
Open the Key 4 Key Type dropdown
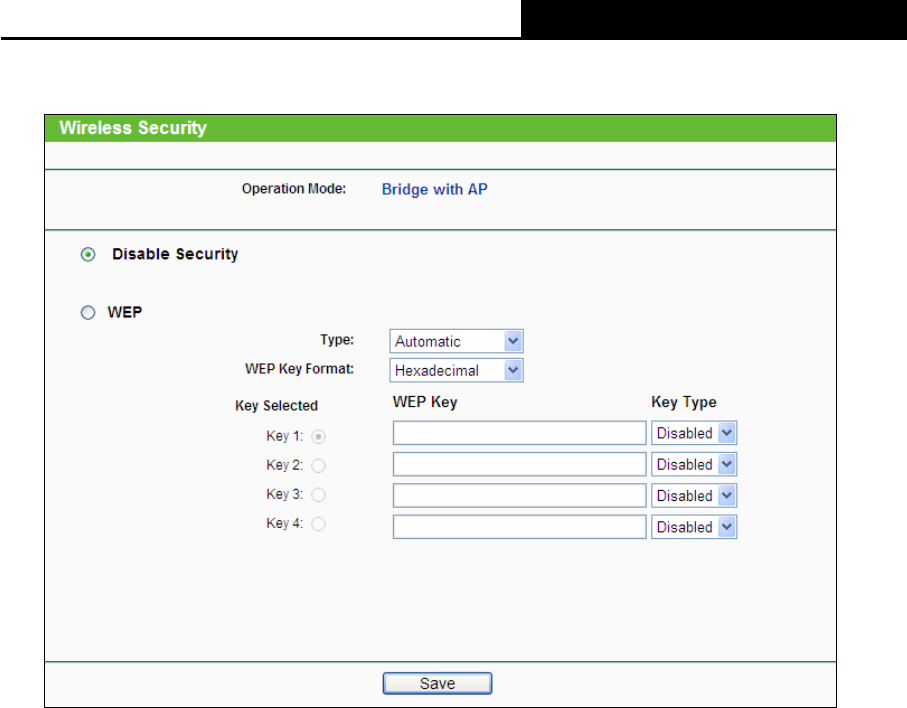pos(694,526)
